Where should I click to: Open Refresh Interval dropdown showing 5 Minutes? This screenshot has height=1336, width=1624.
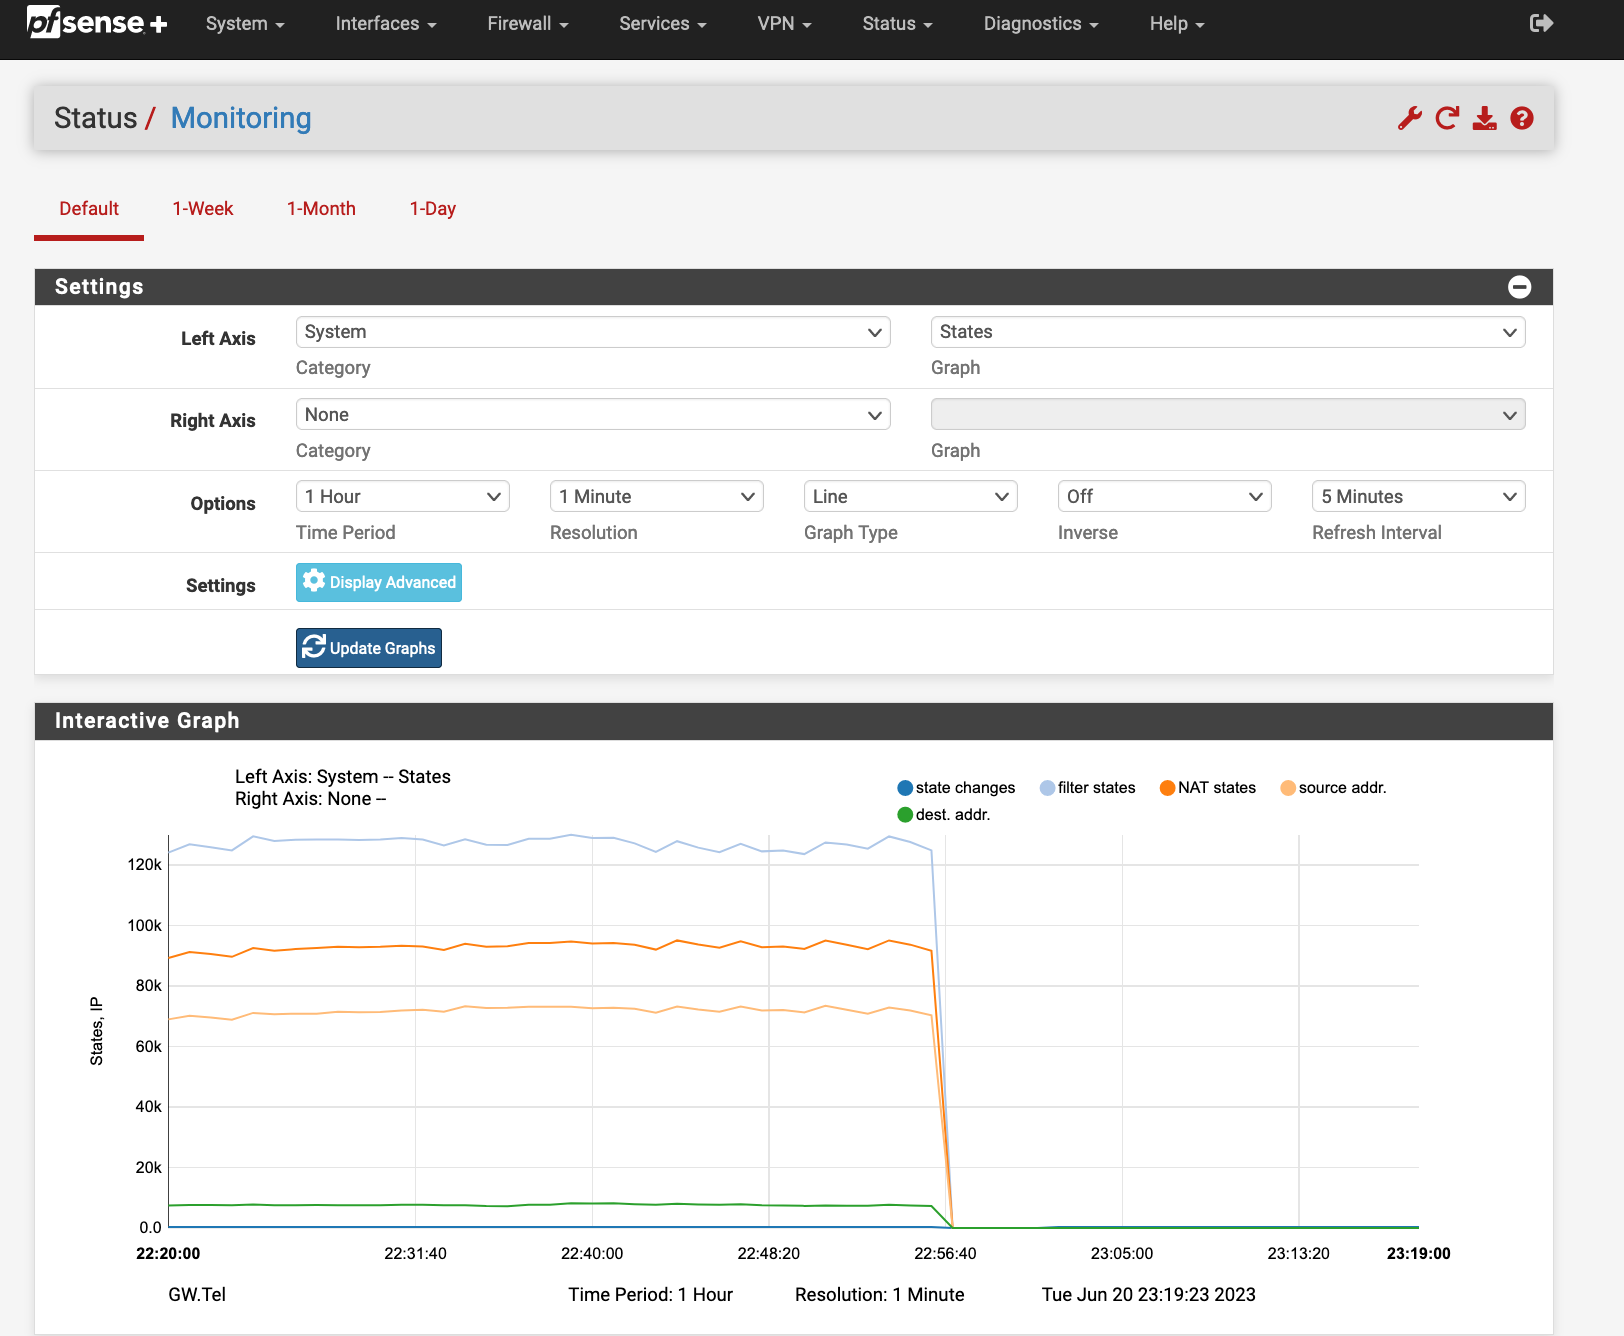click(1419, 497)
